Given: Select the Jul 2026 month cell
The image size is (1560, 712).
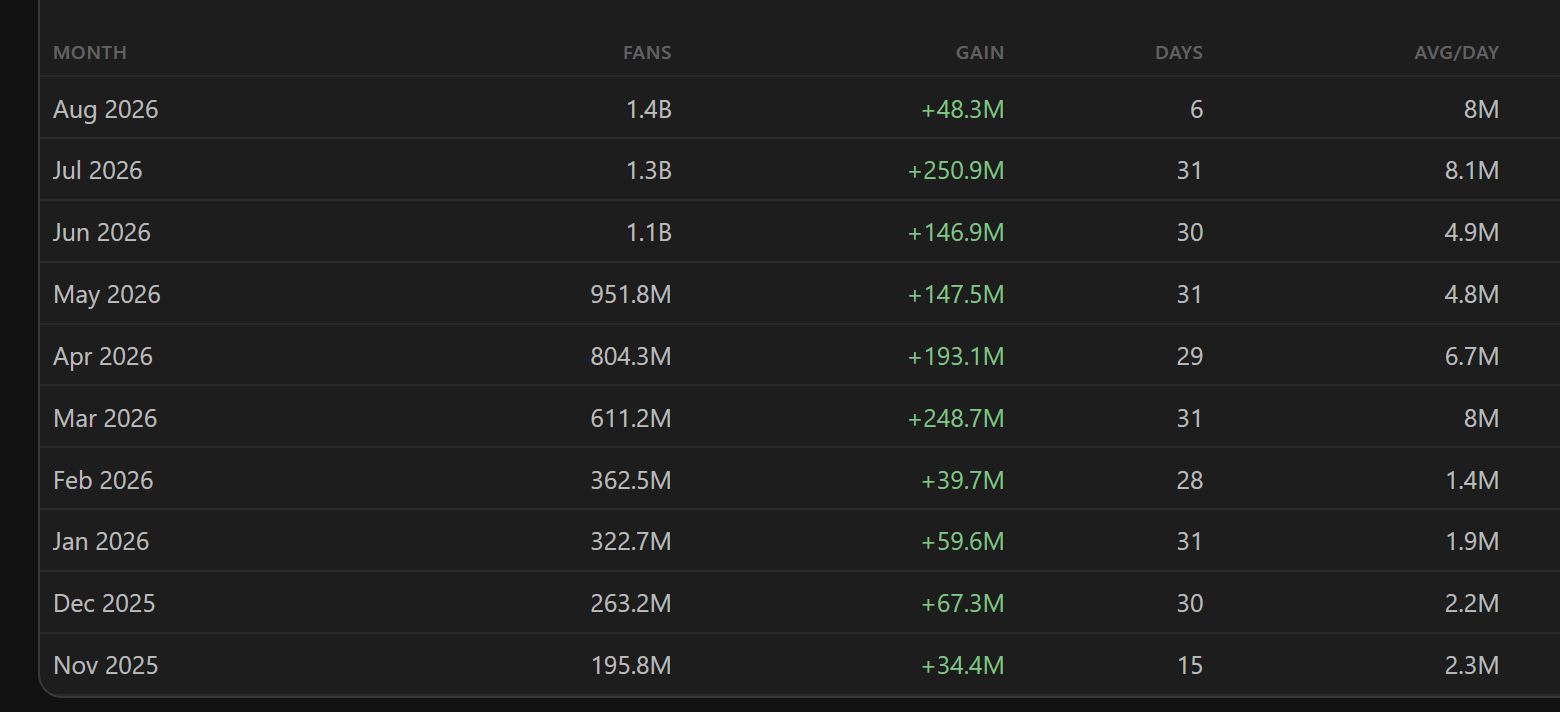Looking at the screenshot, I should (x=98, y=171).
